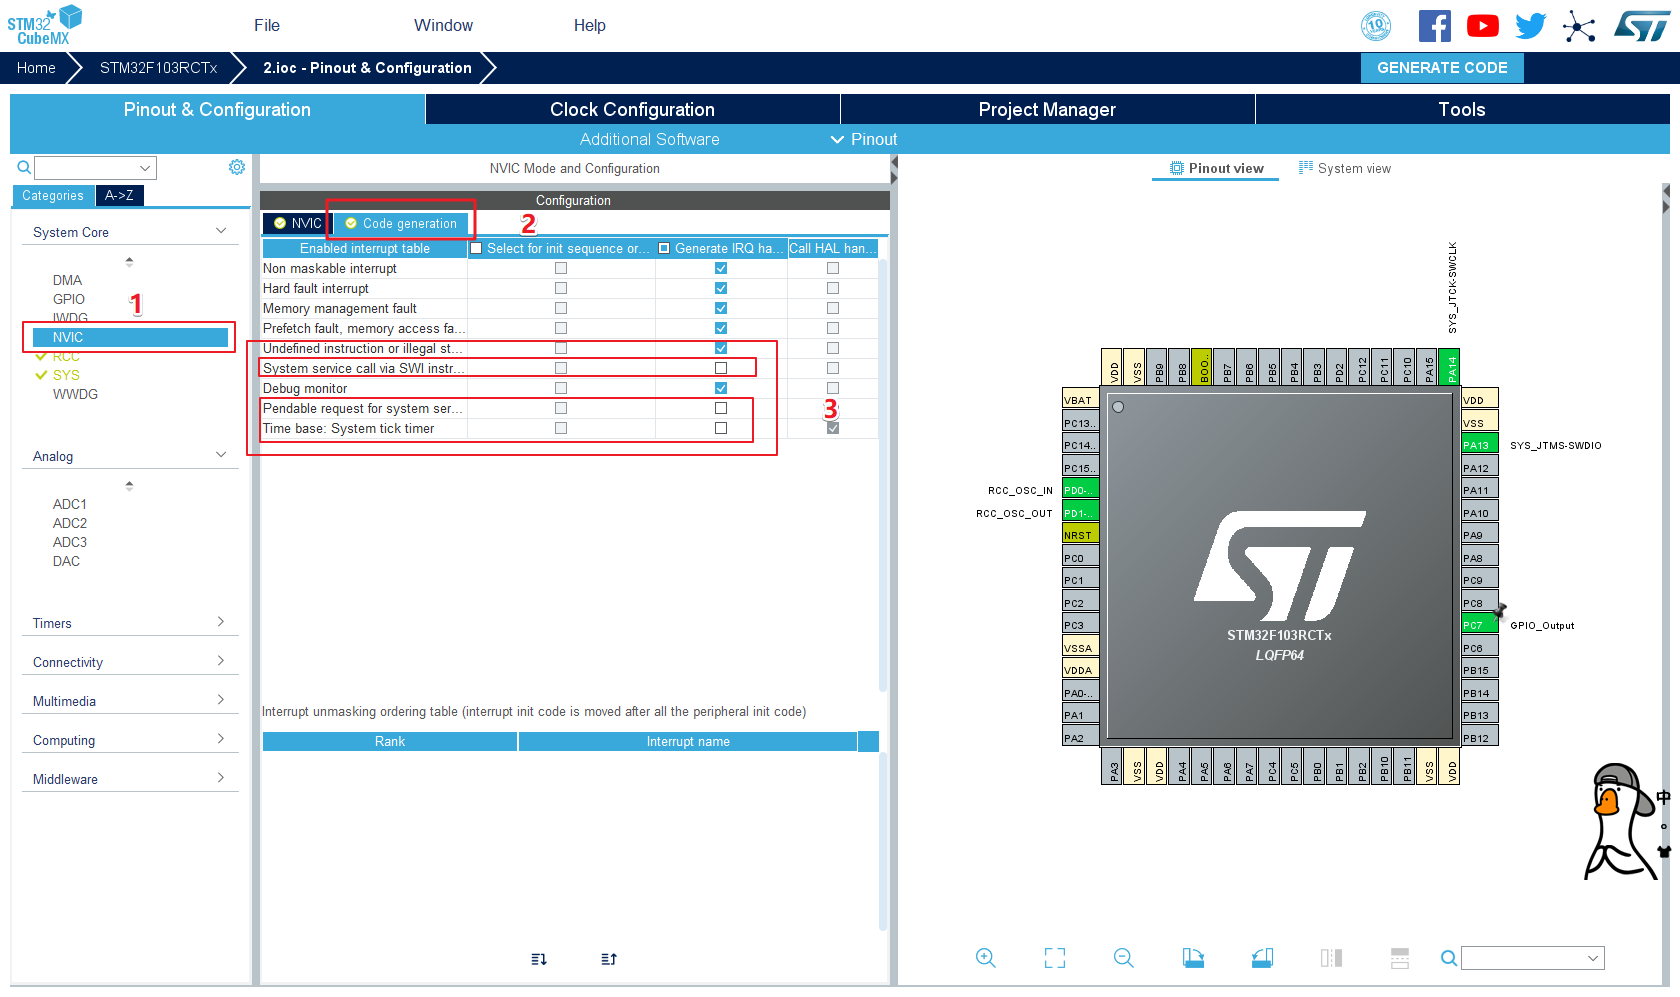Open the YouTube channel icon
Screen dimensions: 1680x997
pos(1482,26)
